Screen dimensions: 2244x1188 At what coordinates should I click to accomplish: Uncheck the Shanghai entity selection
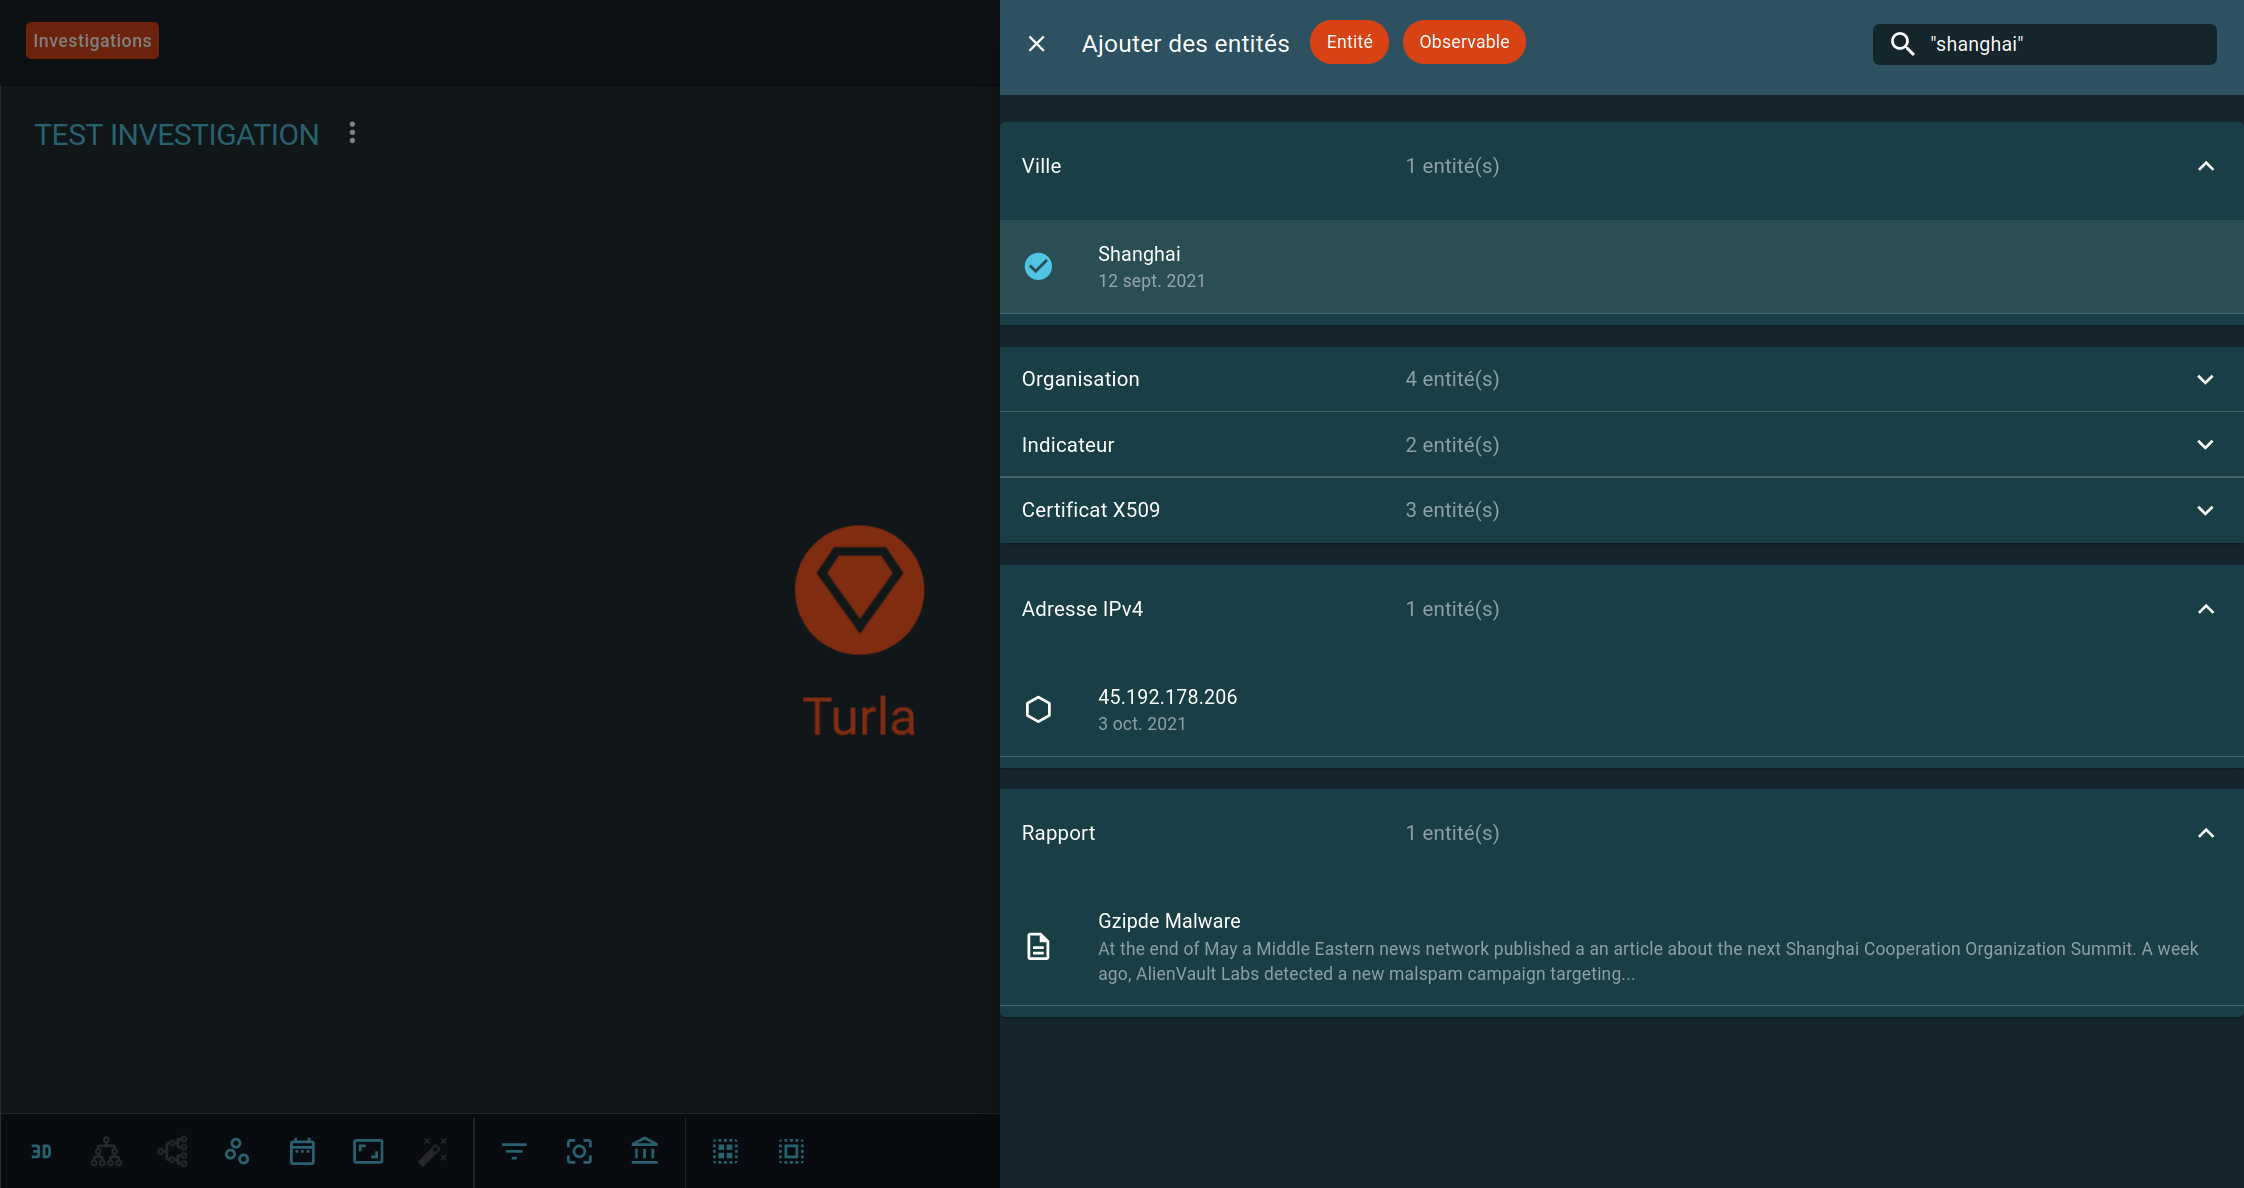1038,266
